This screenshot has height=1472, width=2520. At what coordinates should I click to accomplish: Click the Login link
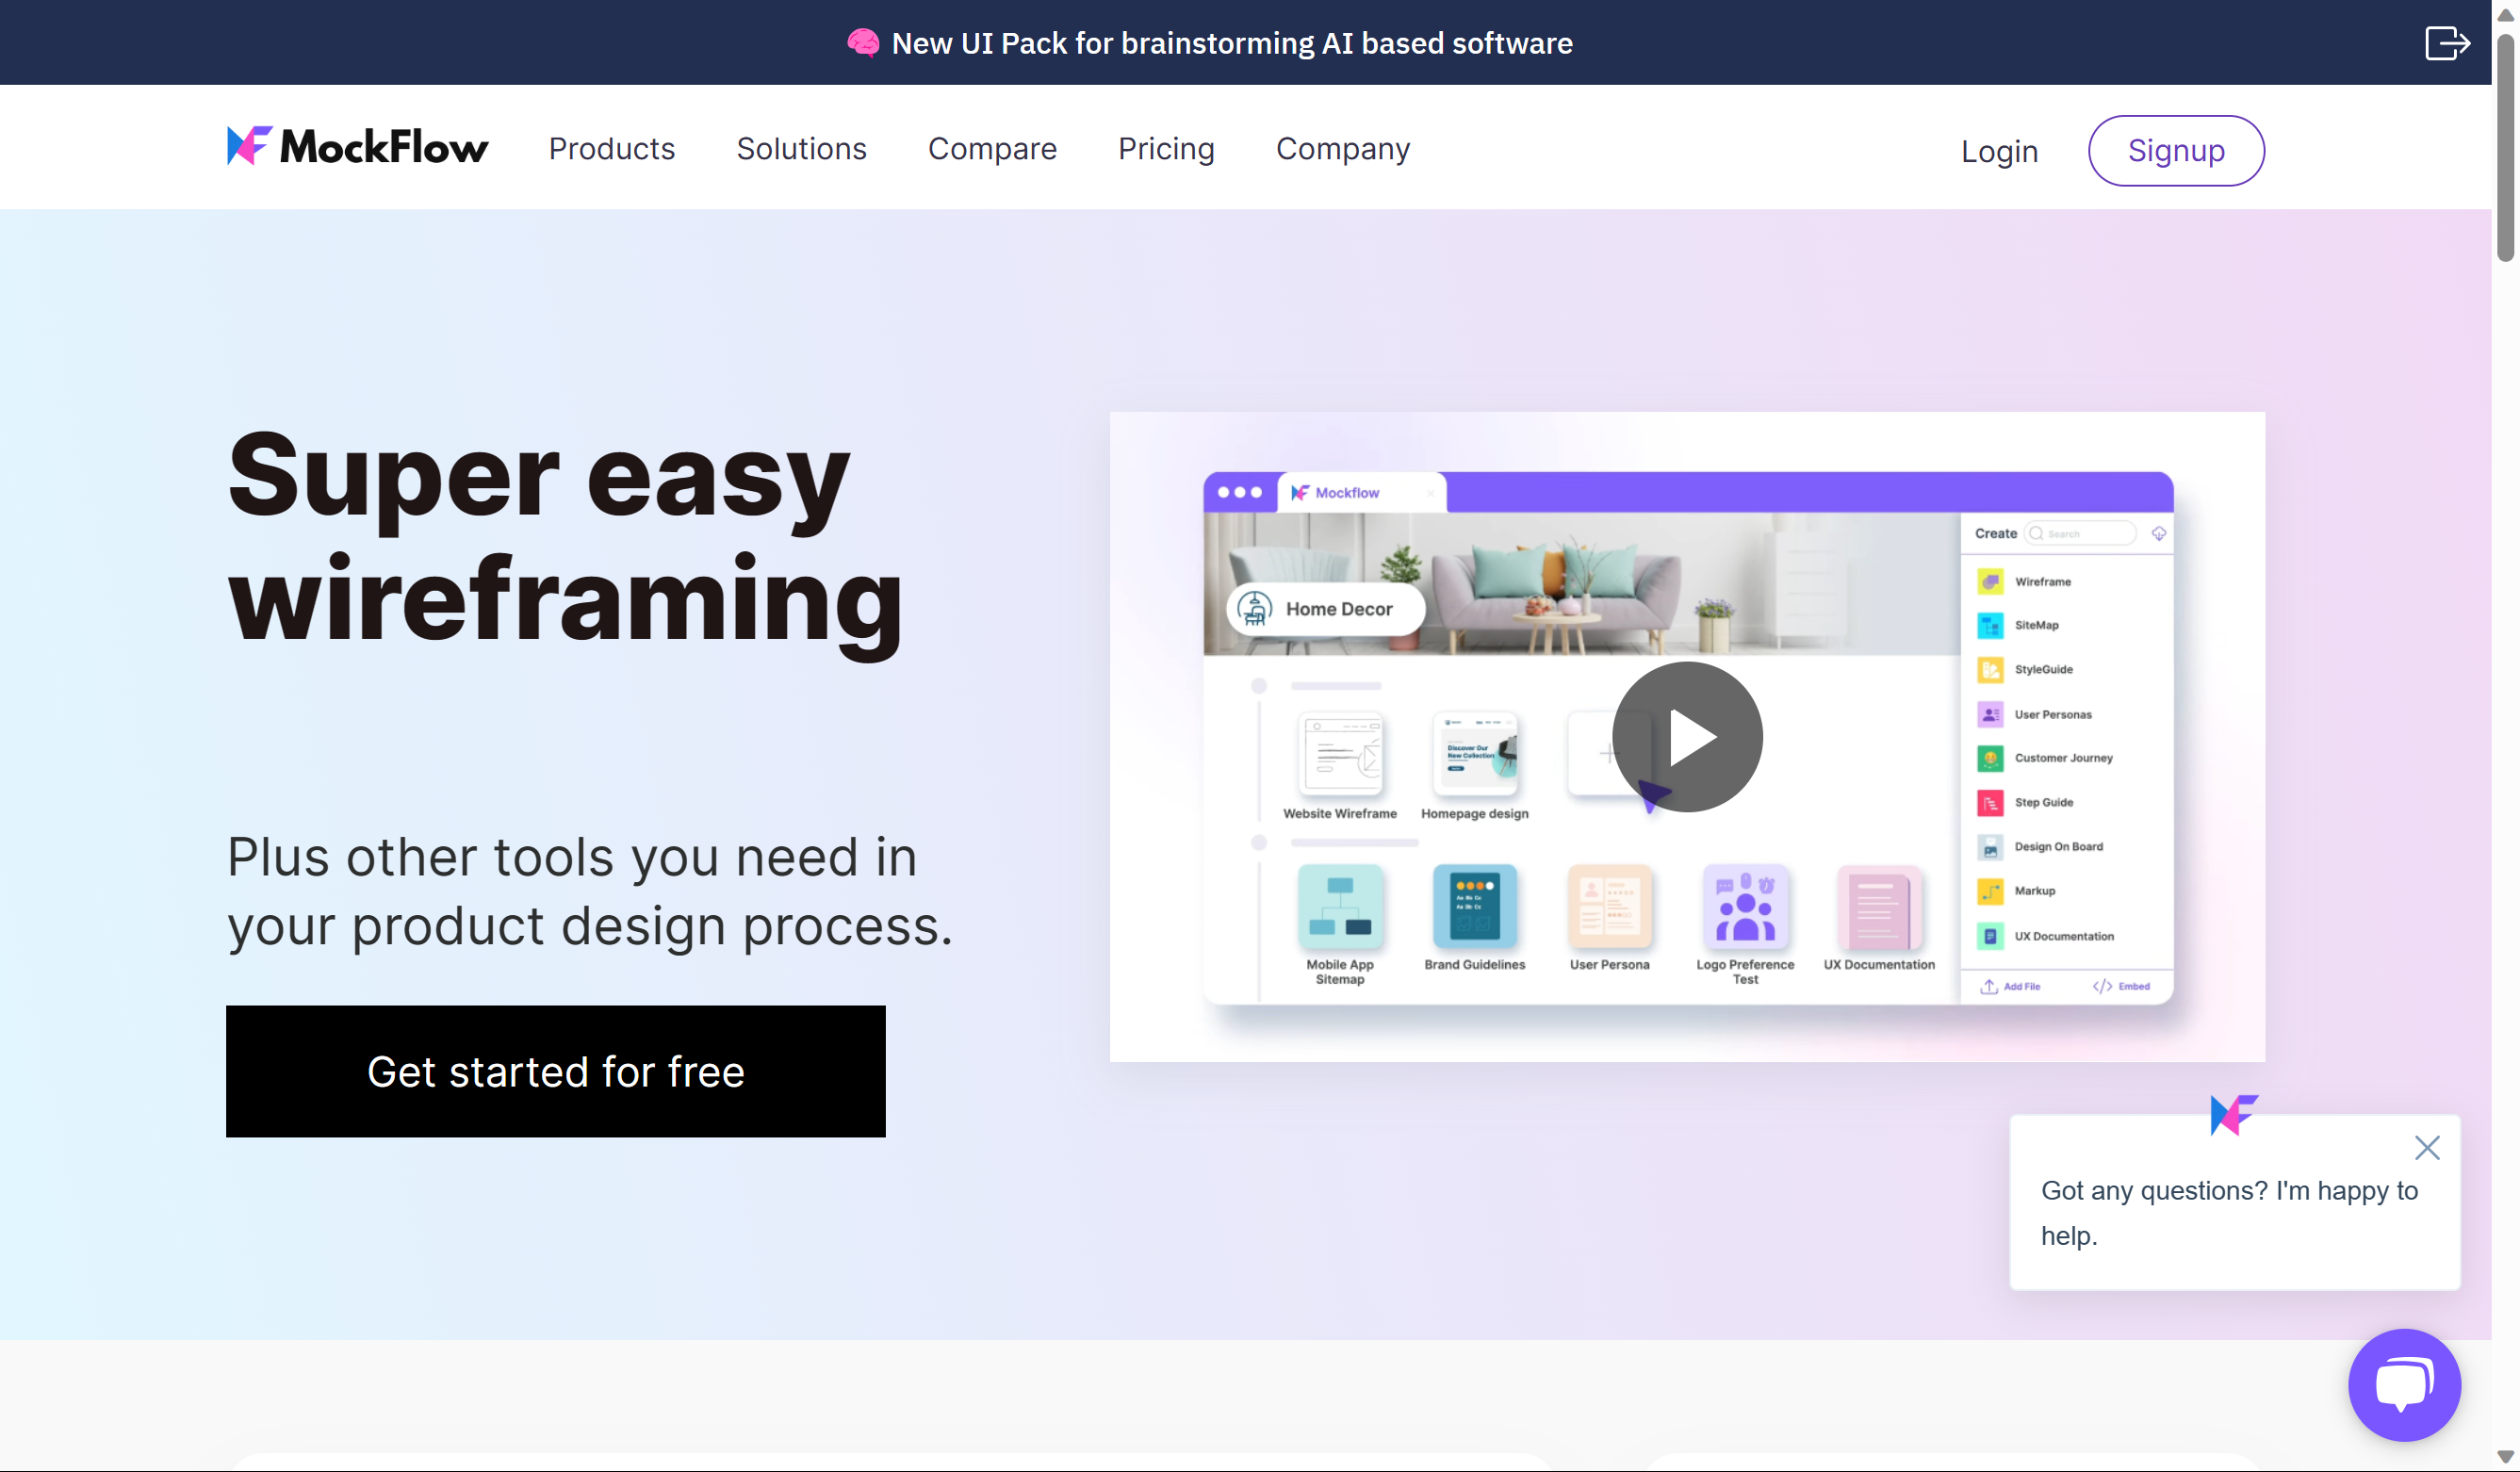1999,150
